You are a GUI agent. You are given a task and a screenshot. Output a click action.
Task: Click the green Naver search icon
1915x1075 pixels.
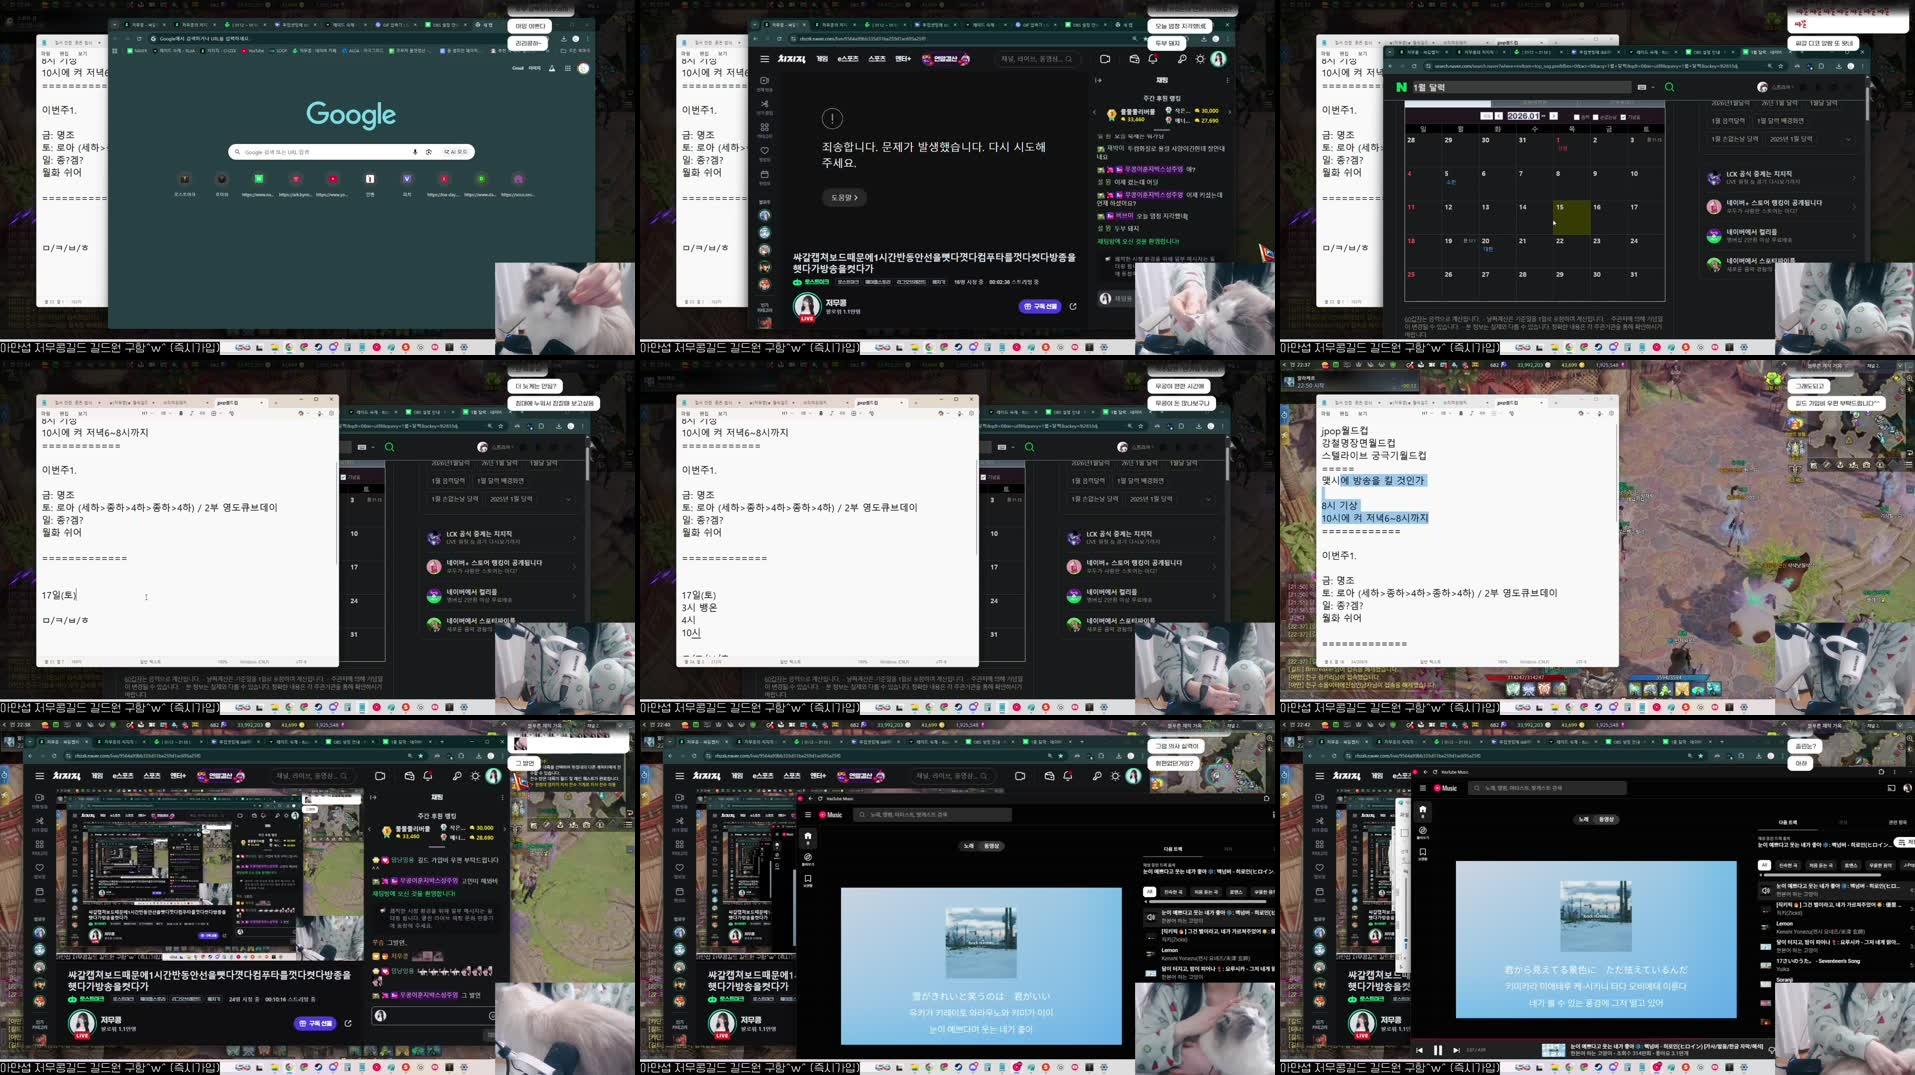1668,88
